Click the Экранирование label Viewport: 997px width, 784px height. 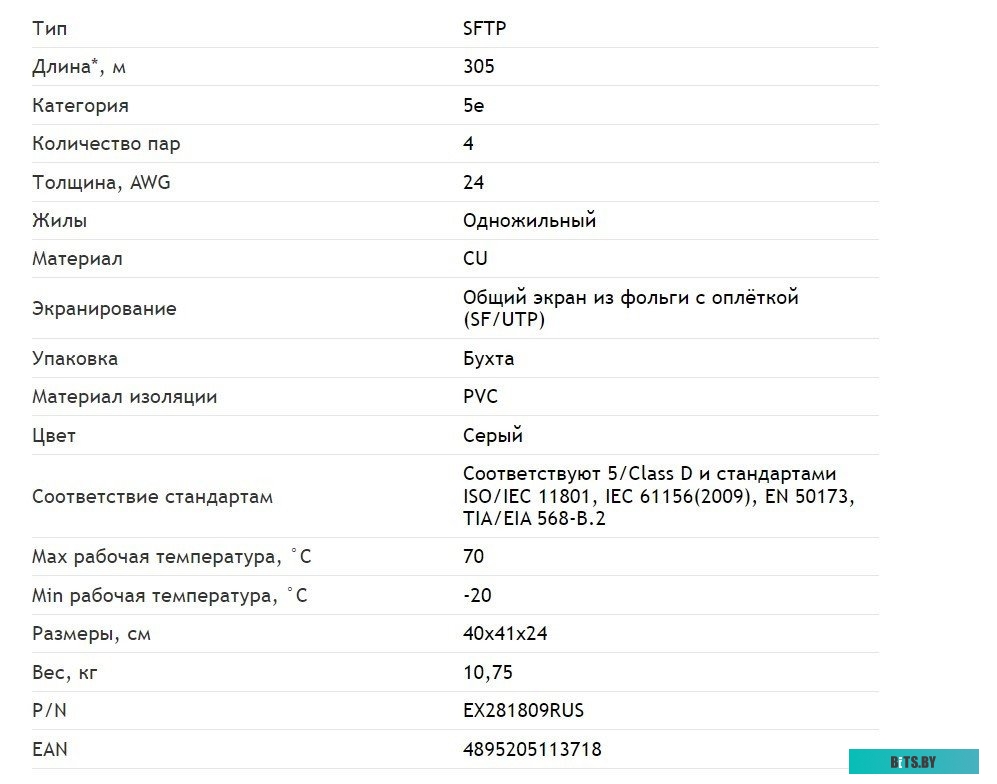point(104,308)
